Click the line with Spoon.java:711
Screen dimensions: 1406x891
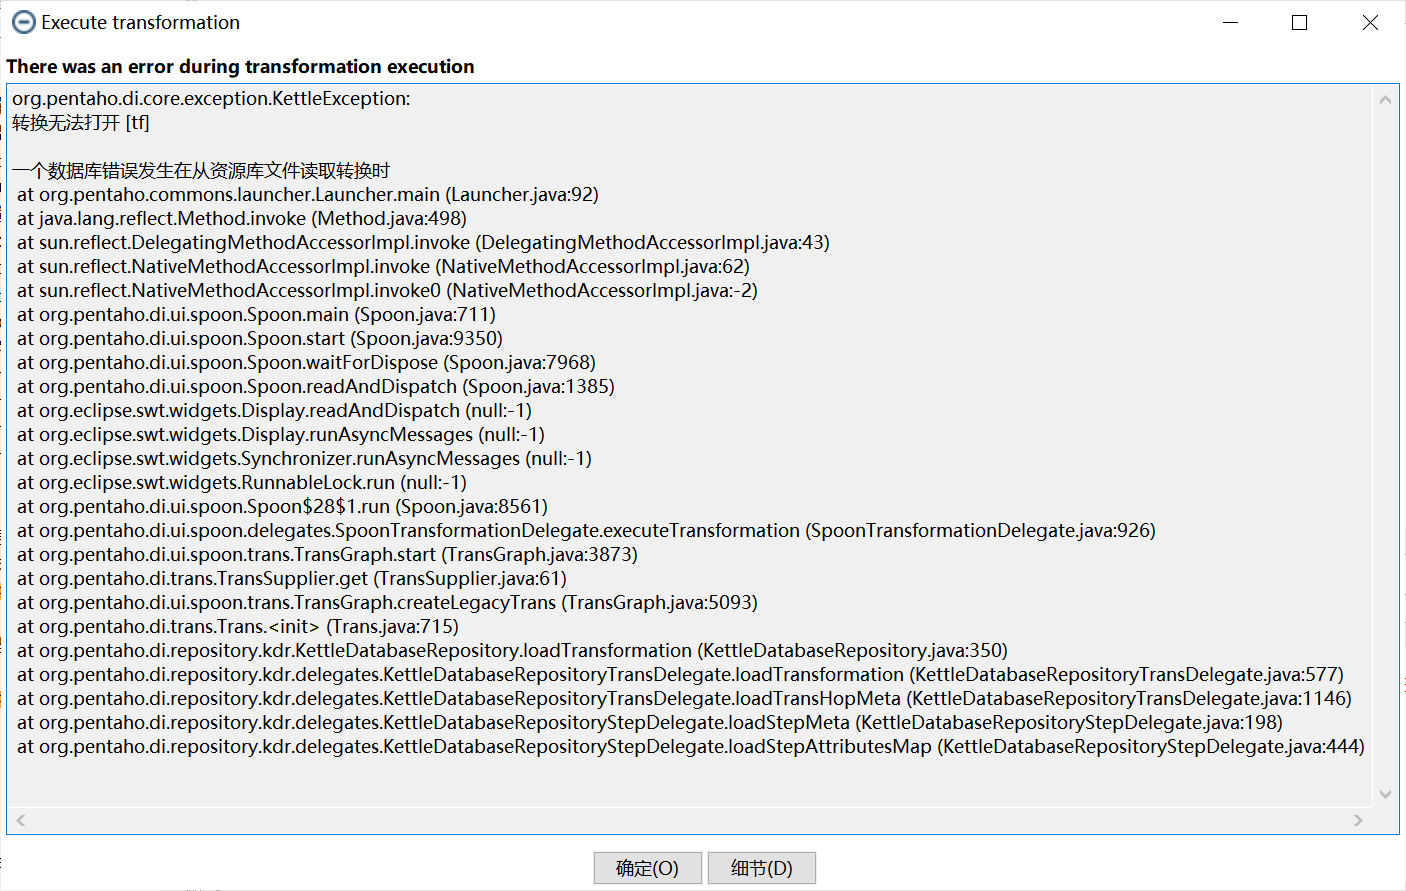tap(256, 315)
